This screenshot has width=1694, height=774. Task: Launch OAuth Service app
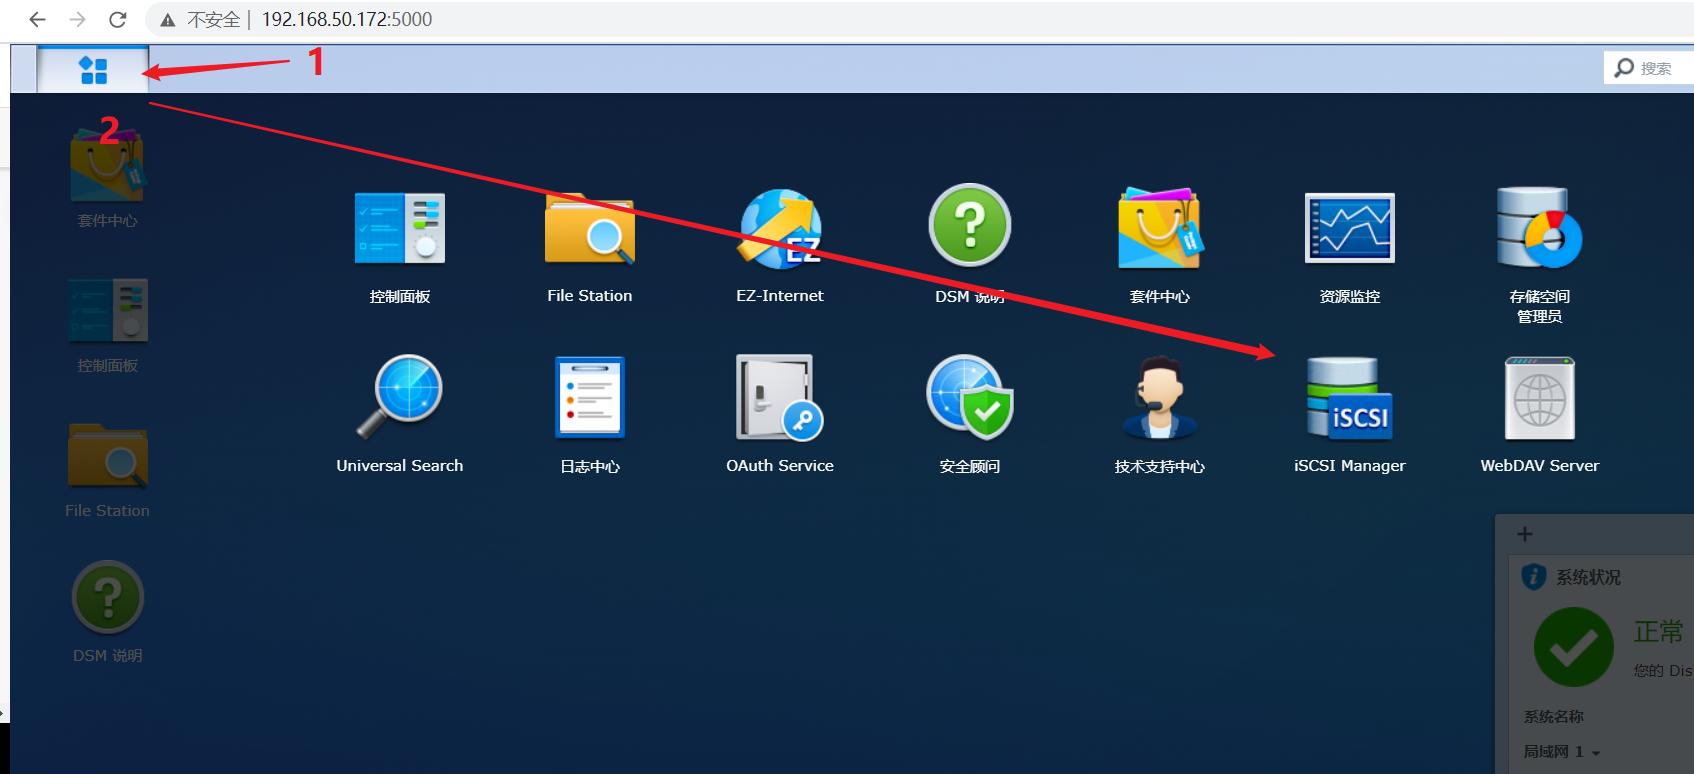(780, 397)
